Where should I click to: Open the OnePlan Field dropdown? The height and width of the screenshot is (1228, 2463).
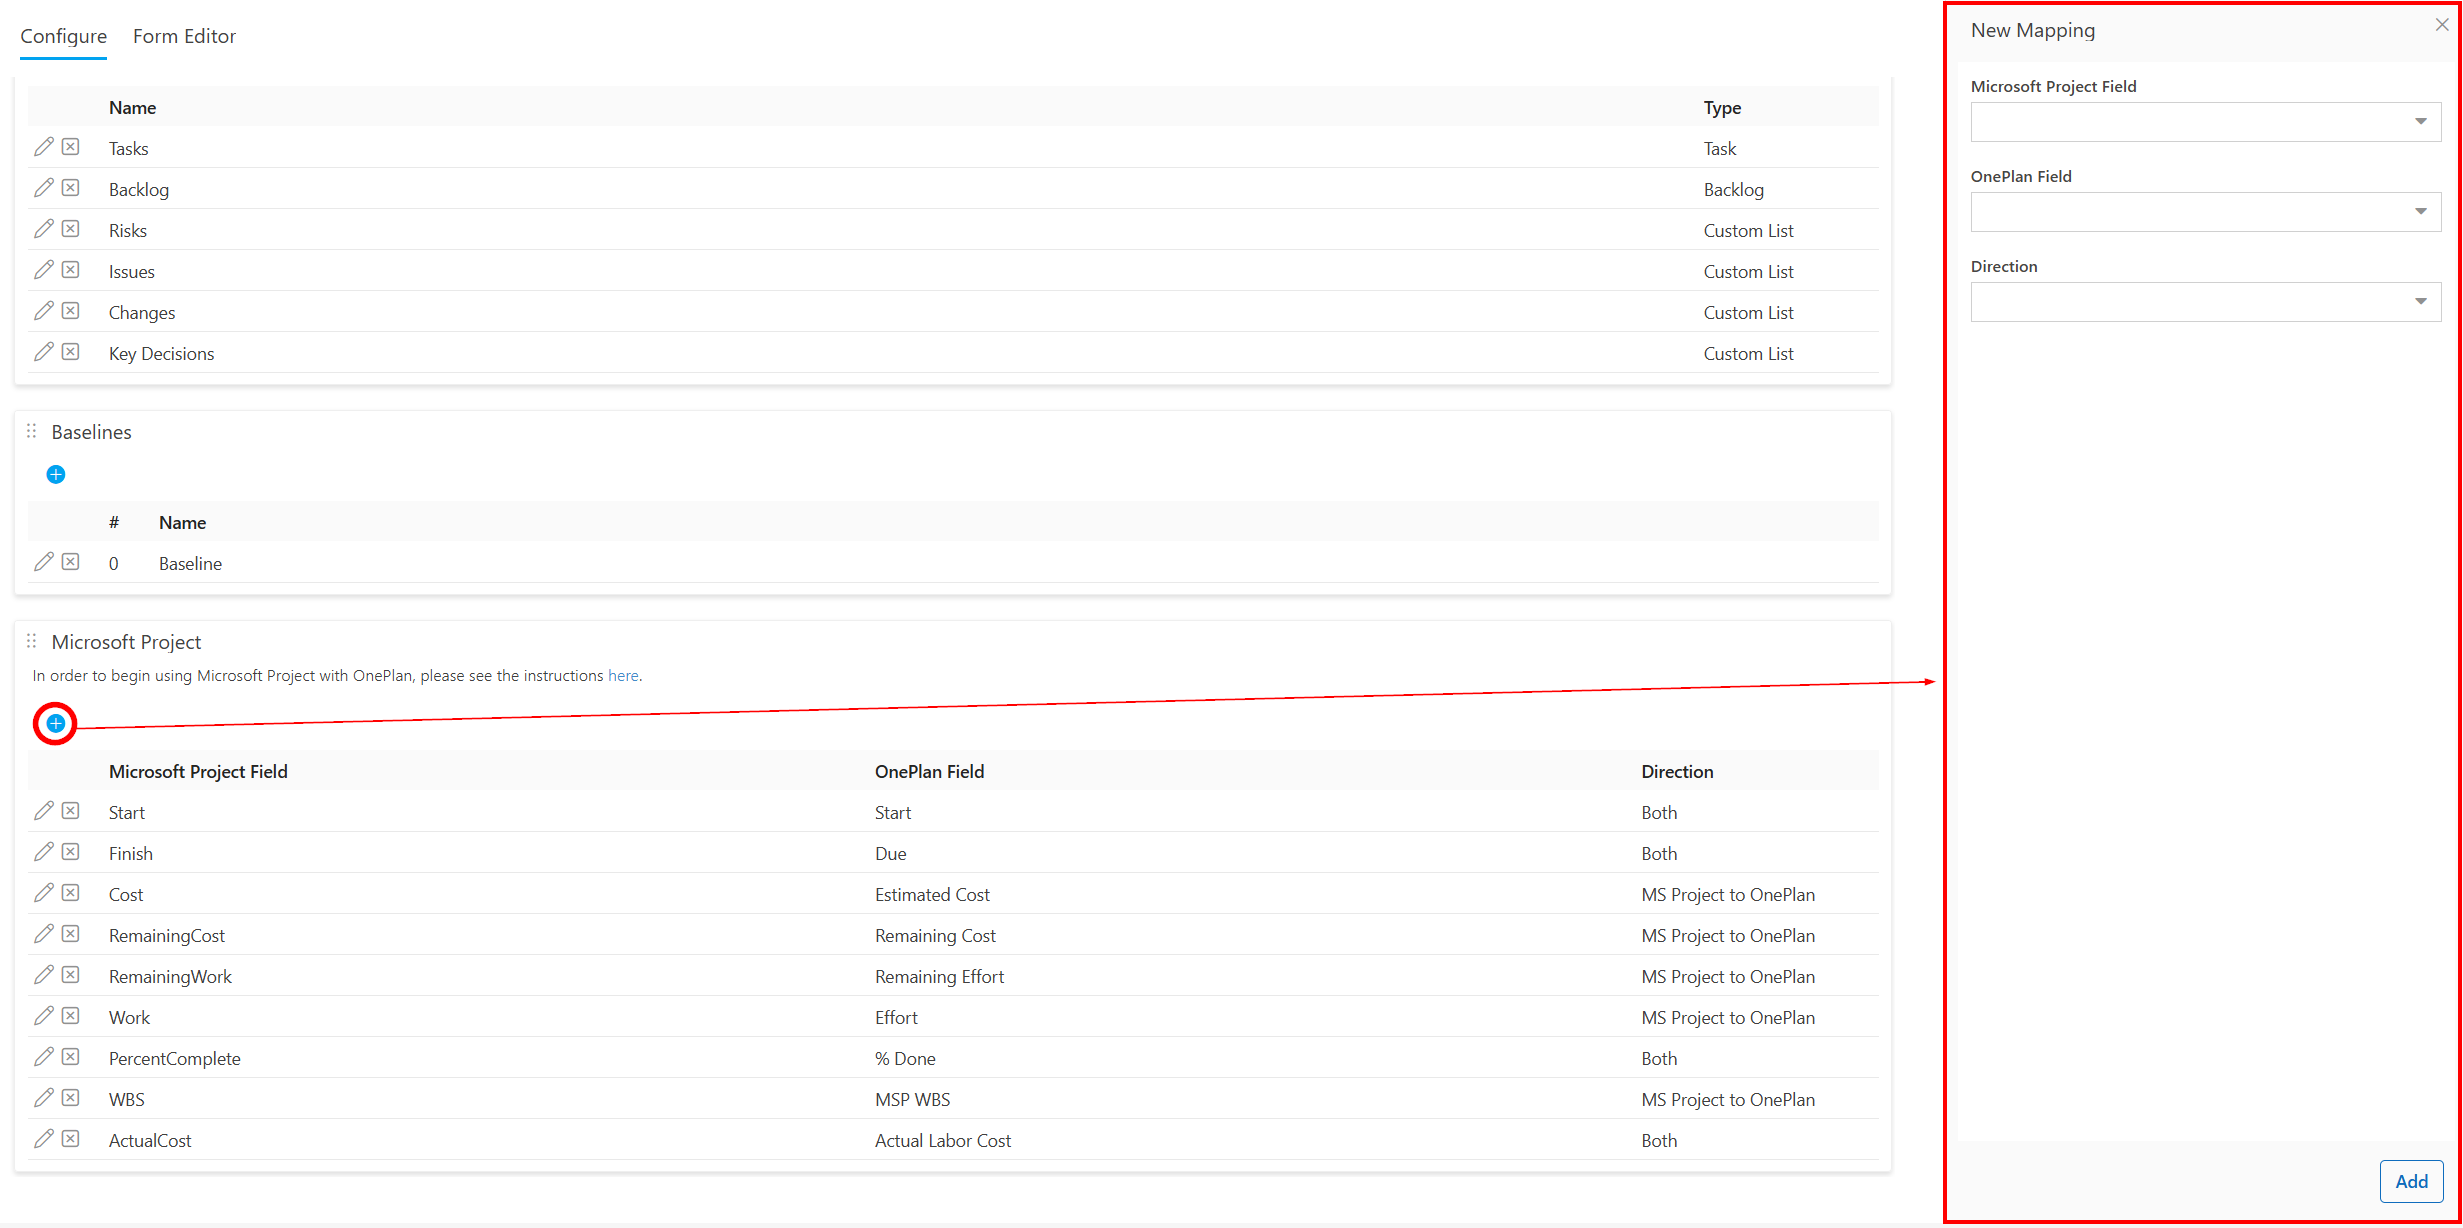(x=2205, y=212)
